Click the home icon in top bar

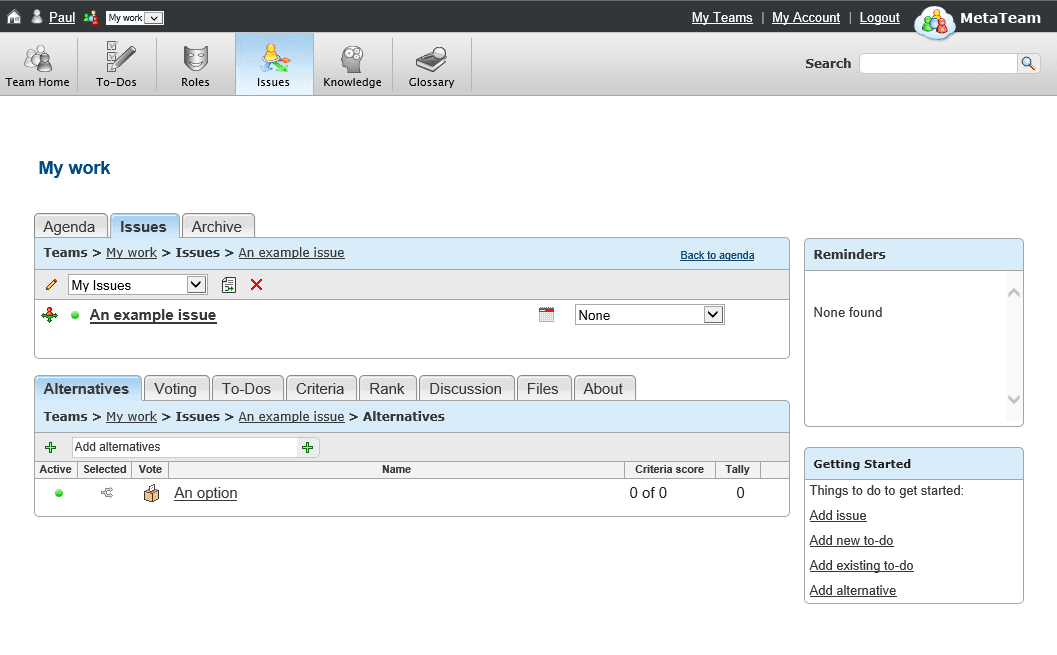[13, 18]
